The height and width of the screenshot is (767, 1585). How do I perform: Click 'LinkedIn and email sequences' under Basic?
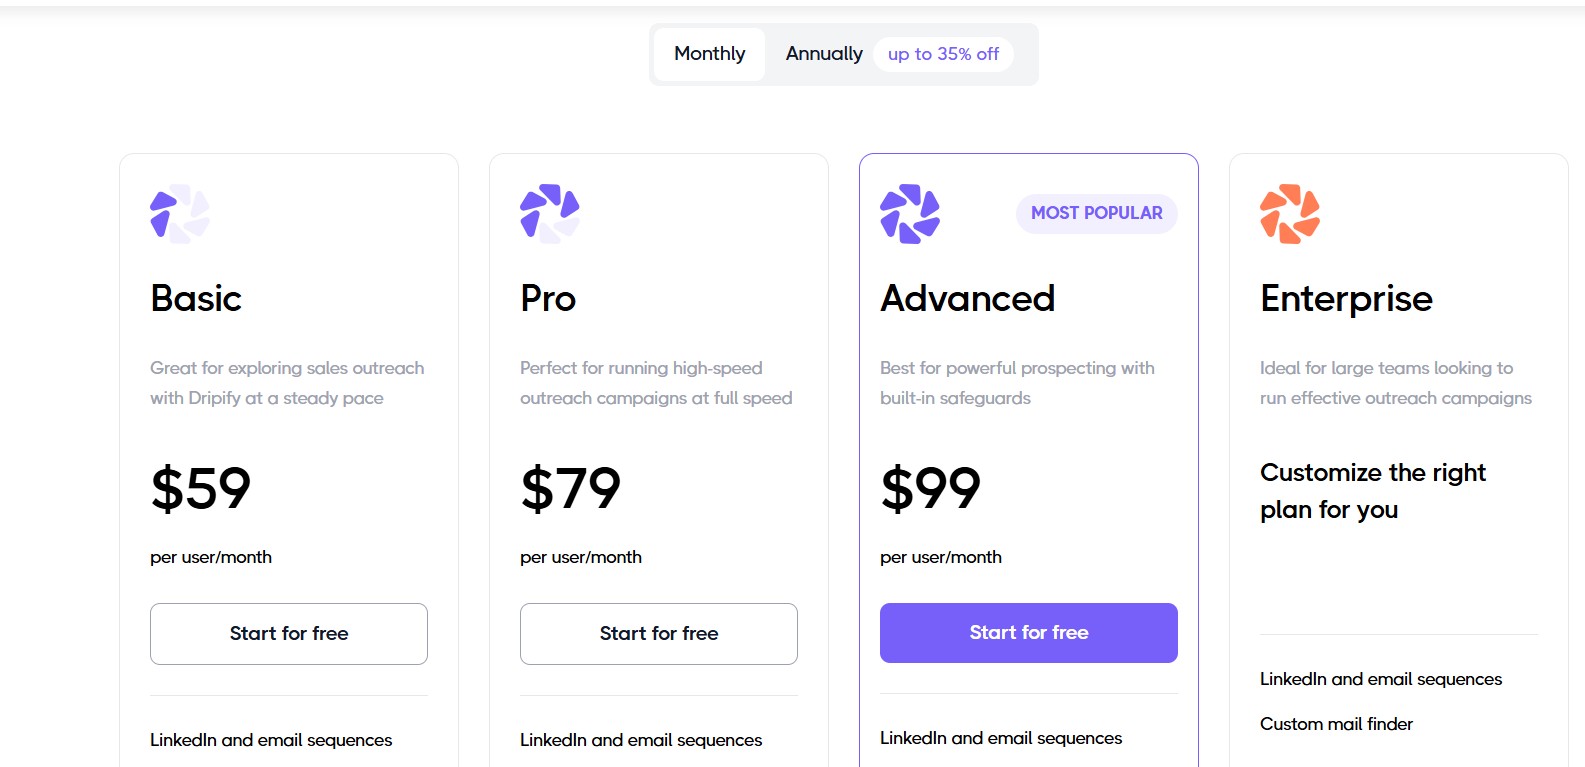tap(270, 740)
